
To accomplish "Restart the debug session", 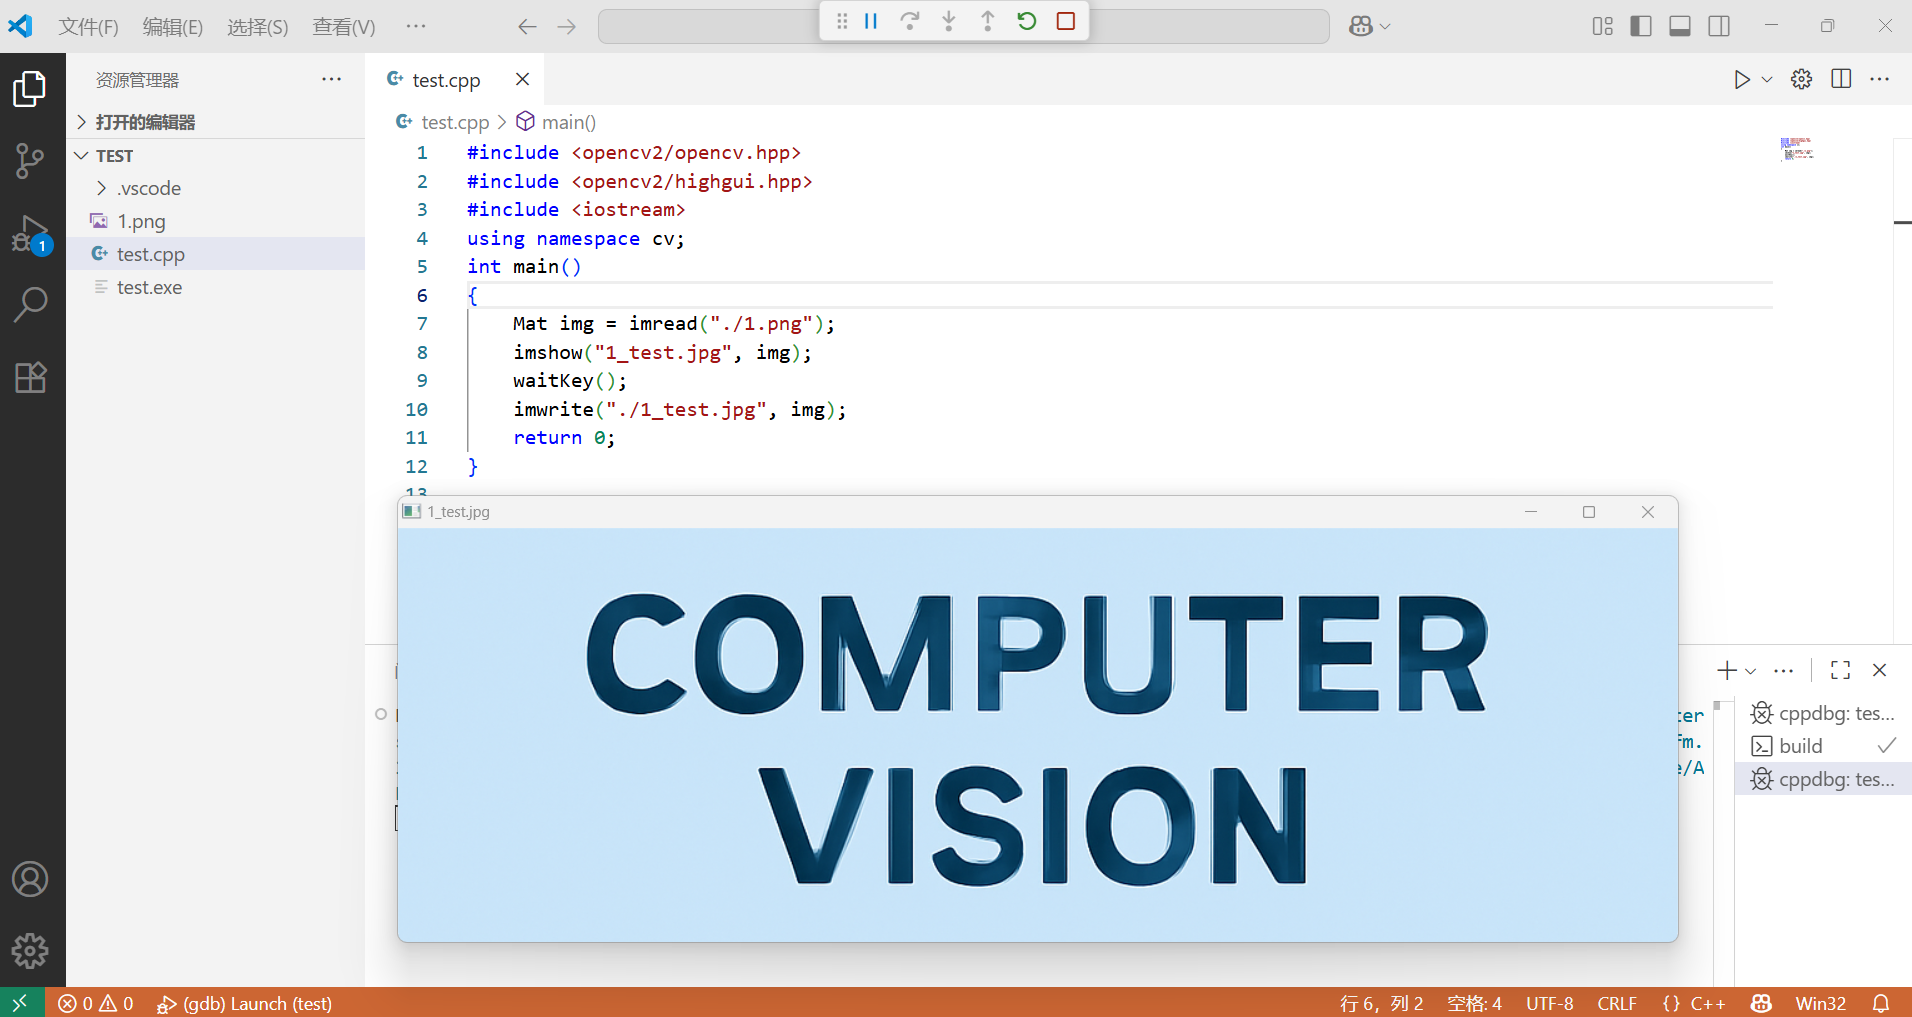I will point(1027,20).
